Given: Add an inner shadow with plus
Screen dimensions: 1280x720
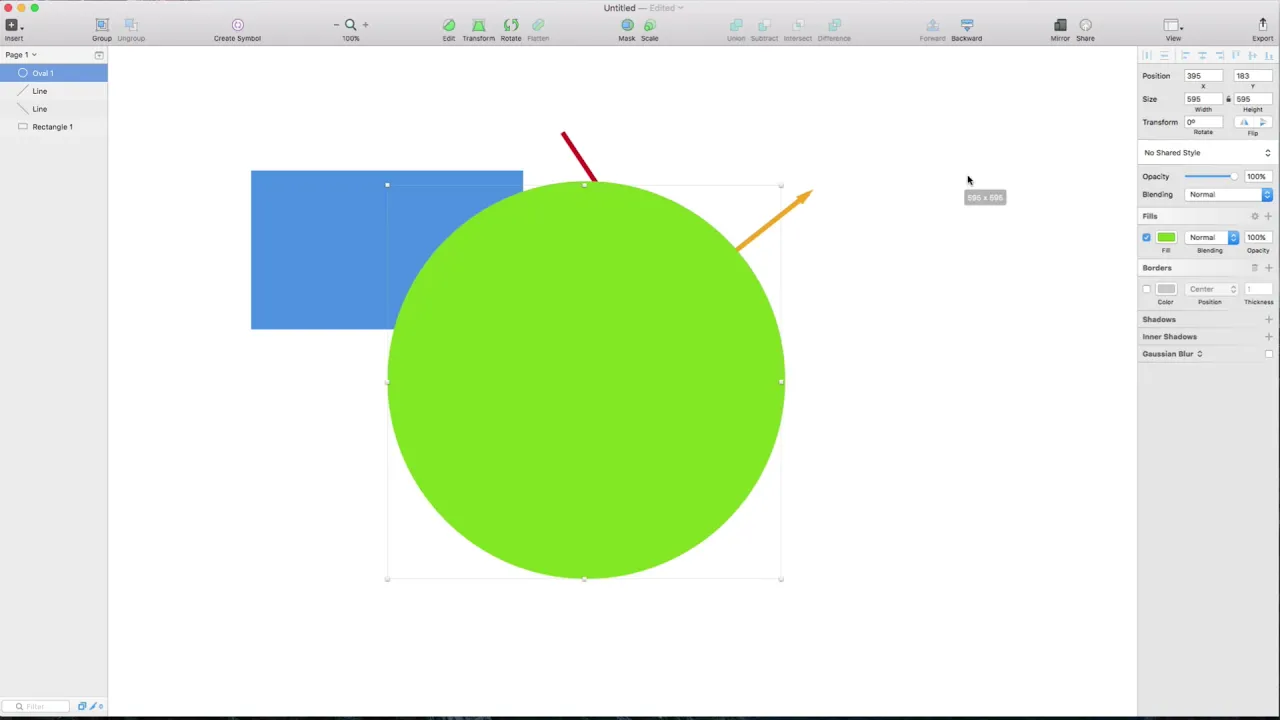Looking at the screenshot, I should pyautogui.click(x=1268, y=337).
